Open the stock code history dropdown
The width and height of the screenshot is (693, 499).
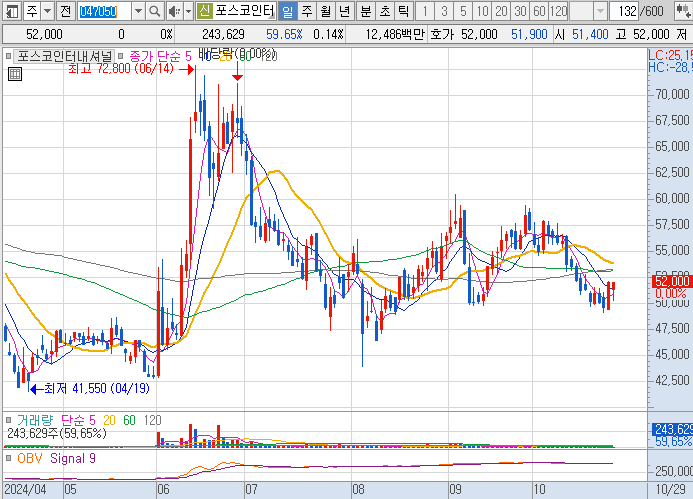pos(138,11)
